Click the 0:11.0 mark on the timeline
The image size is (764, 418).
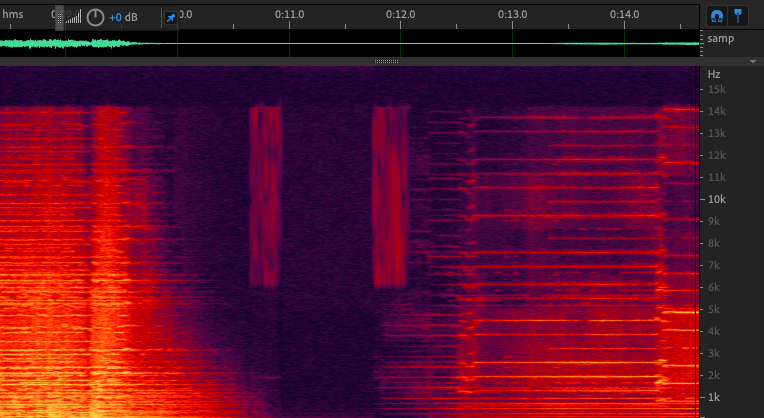(x=289, y=14)
